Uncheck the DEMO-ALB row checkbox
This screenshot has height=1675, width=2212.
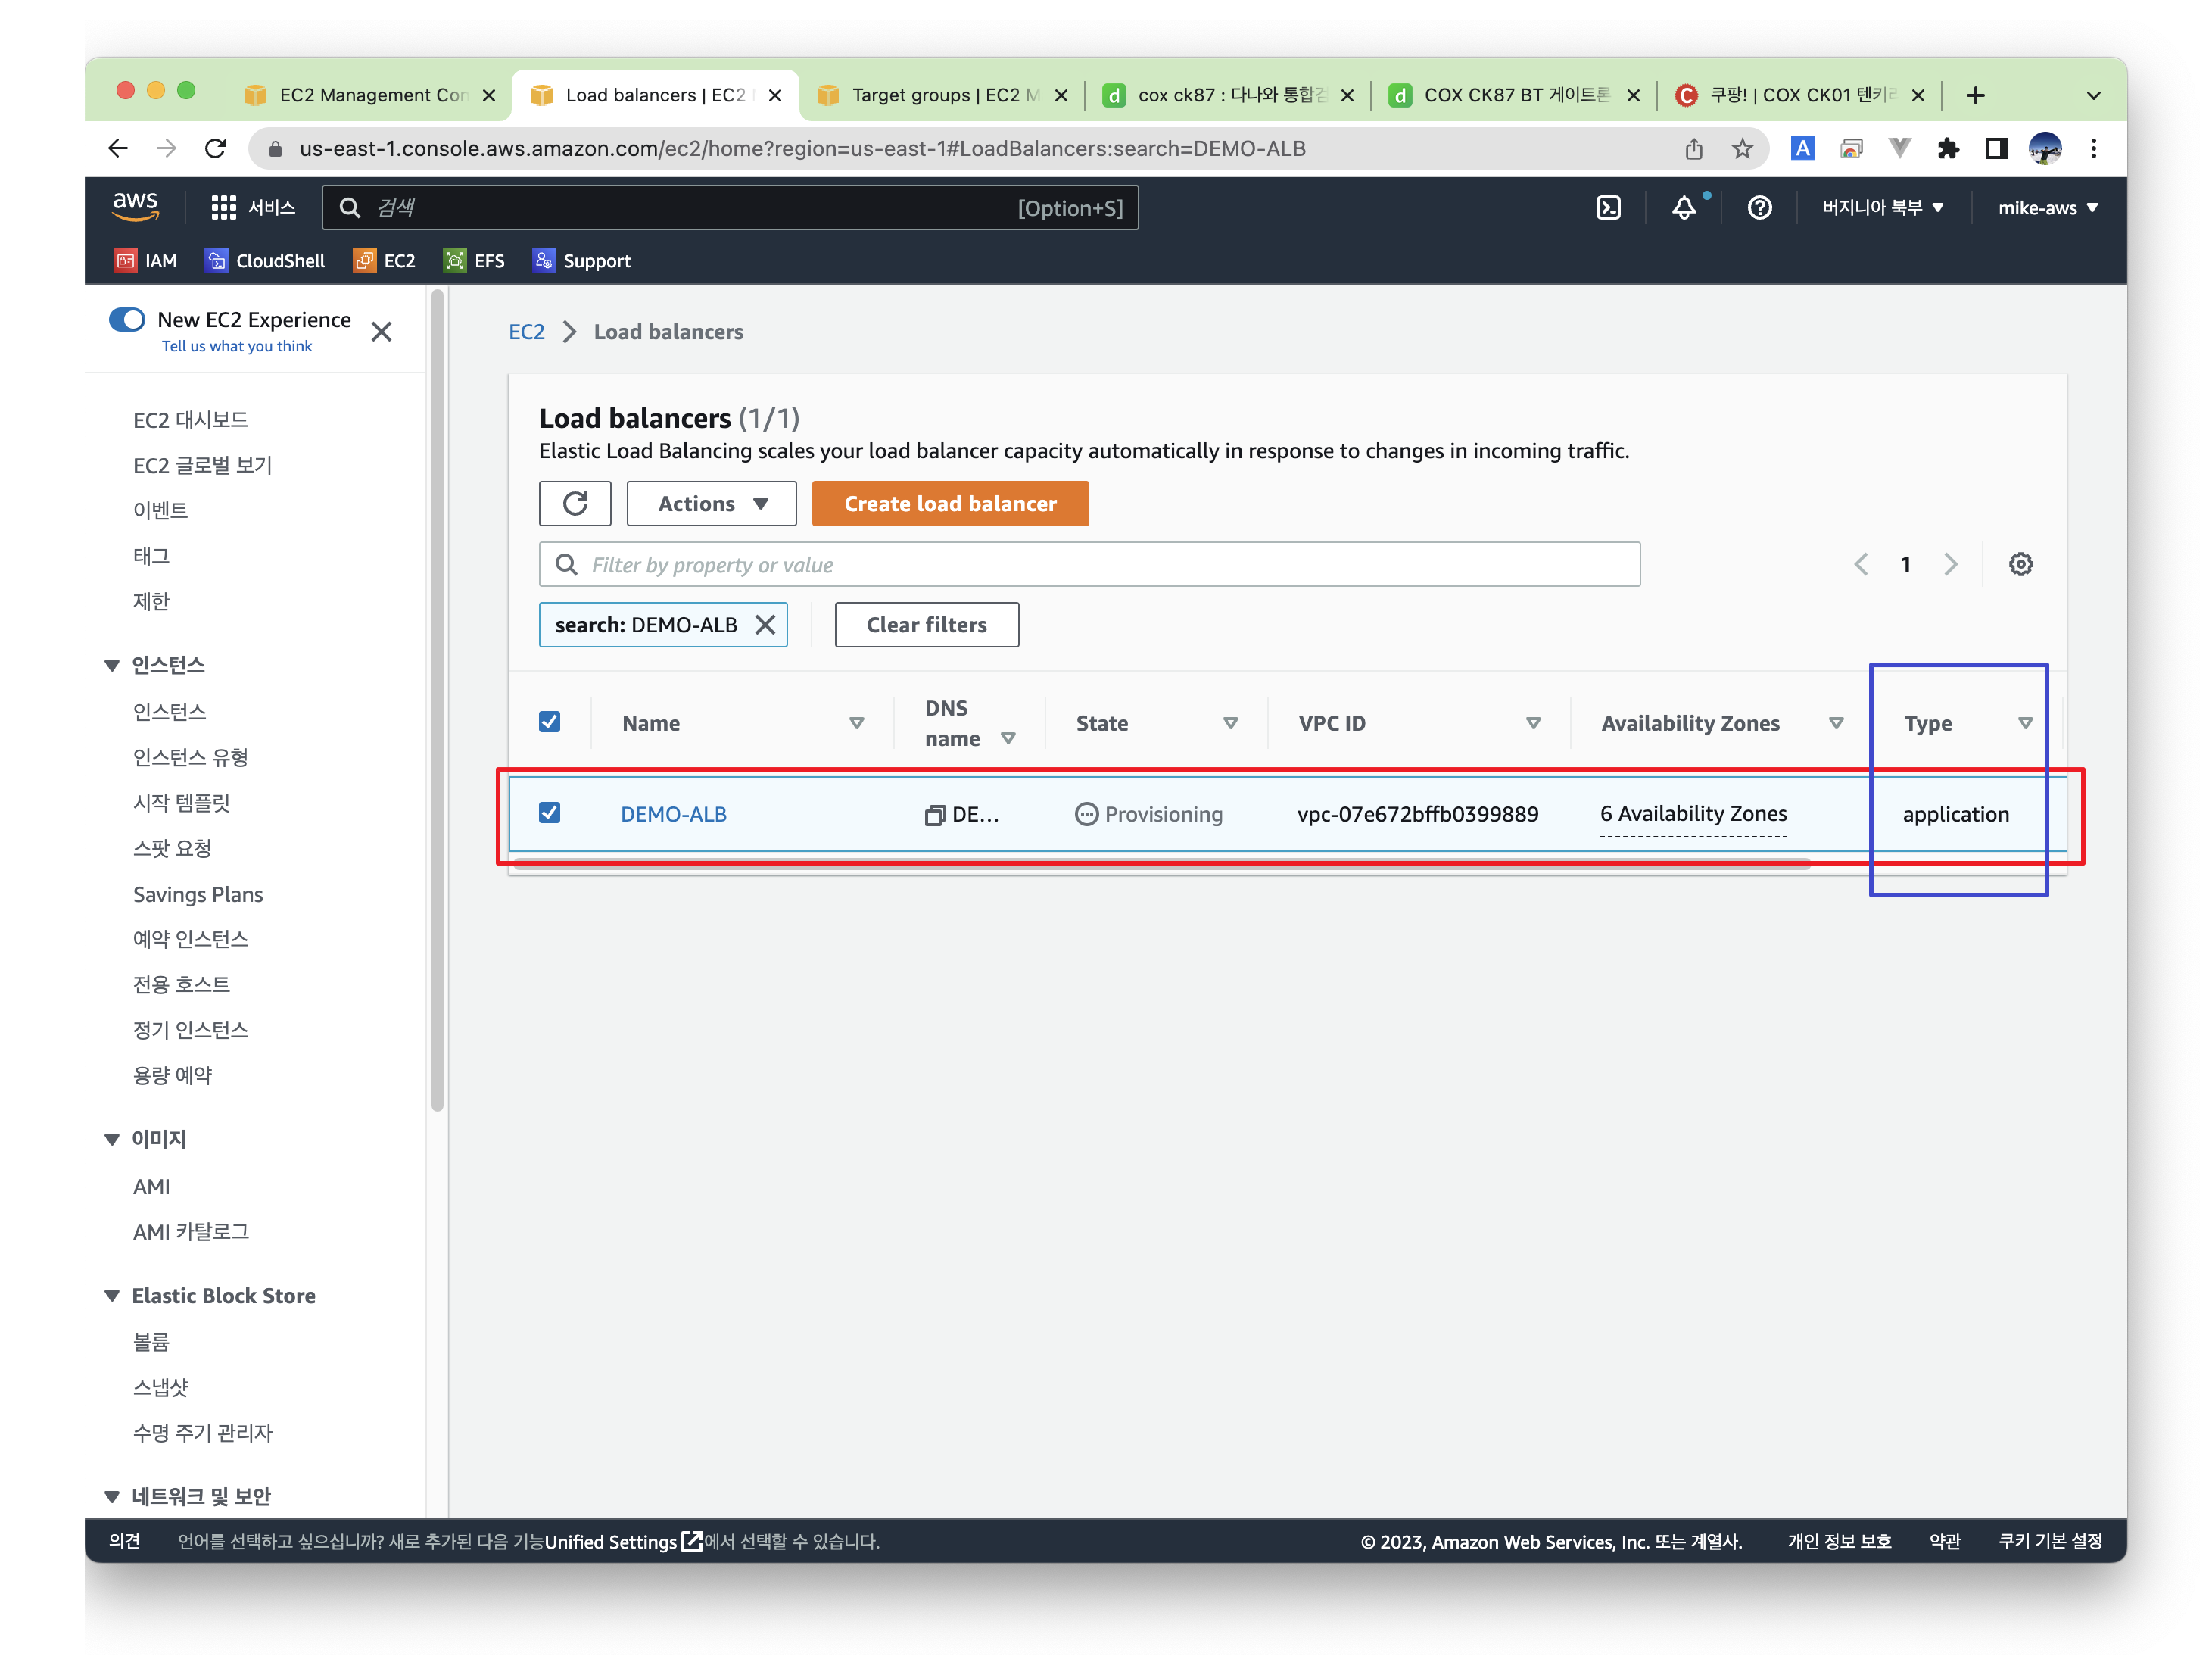(549, 813)
